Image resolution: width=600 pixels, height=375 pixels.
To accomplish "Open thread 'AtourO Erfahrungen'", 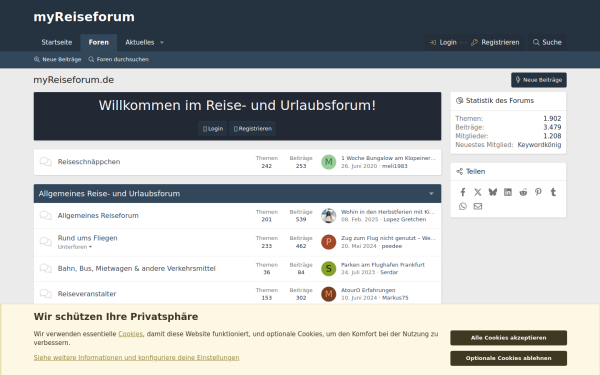I will (x=368, y=290).
